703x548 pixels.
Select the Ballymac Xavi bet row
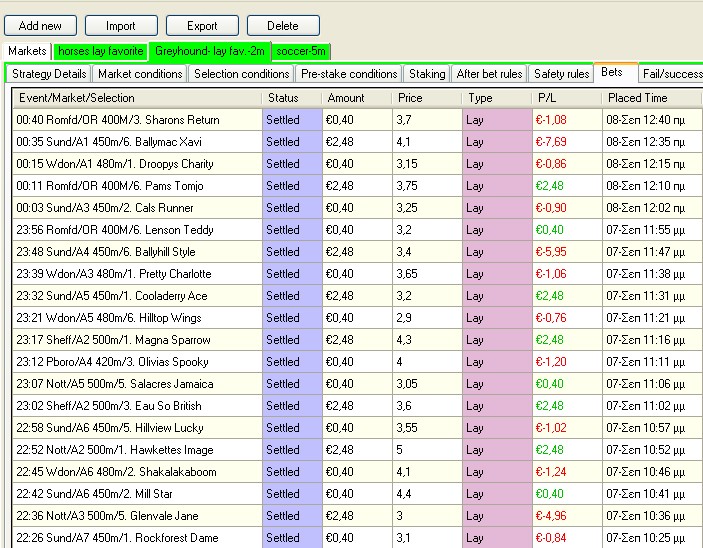point(357,142)
